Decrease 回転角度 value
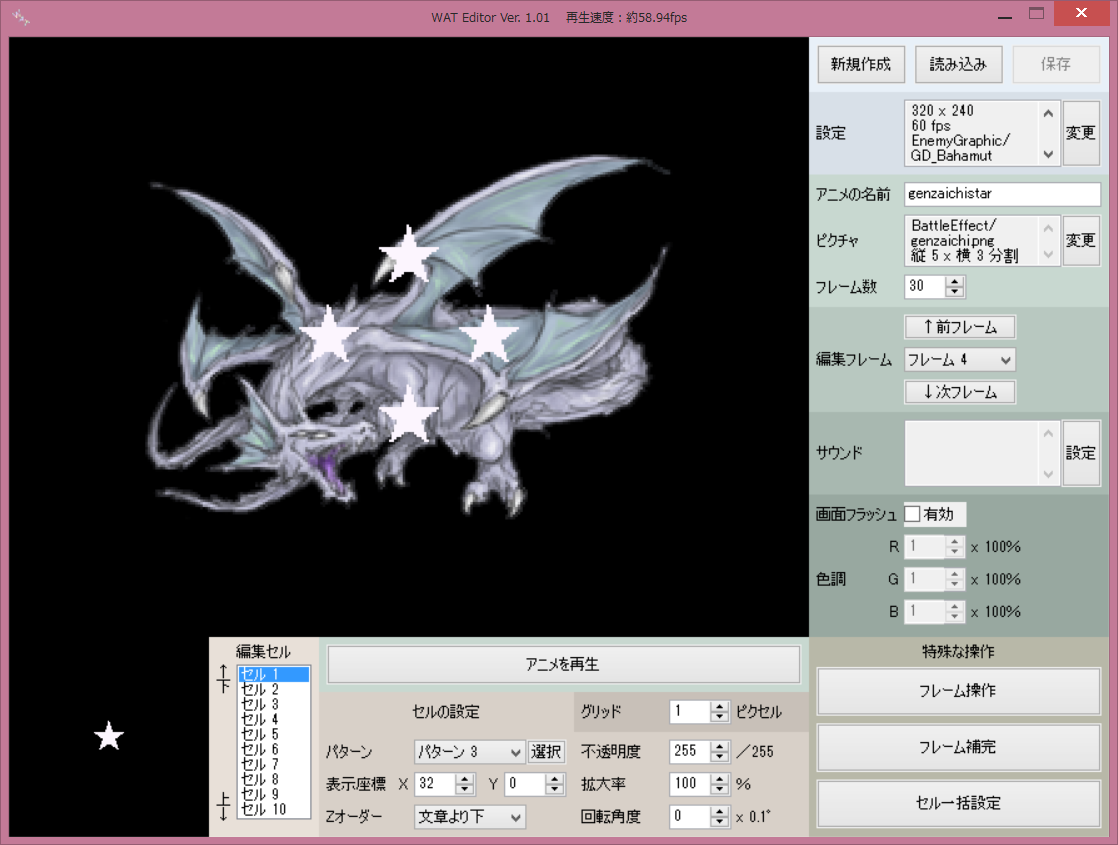1118x845 pixels. 719,822
